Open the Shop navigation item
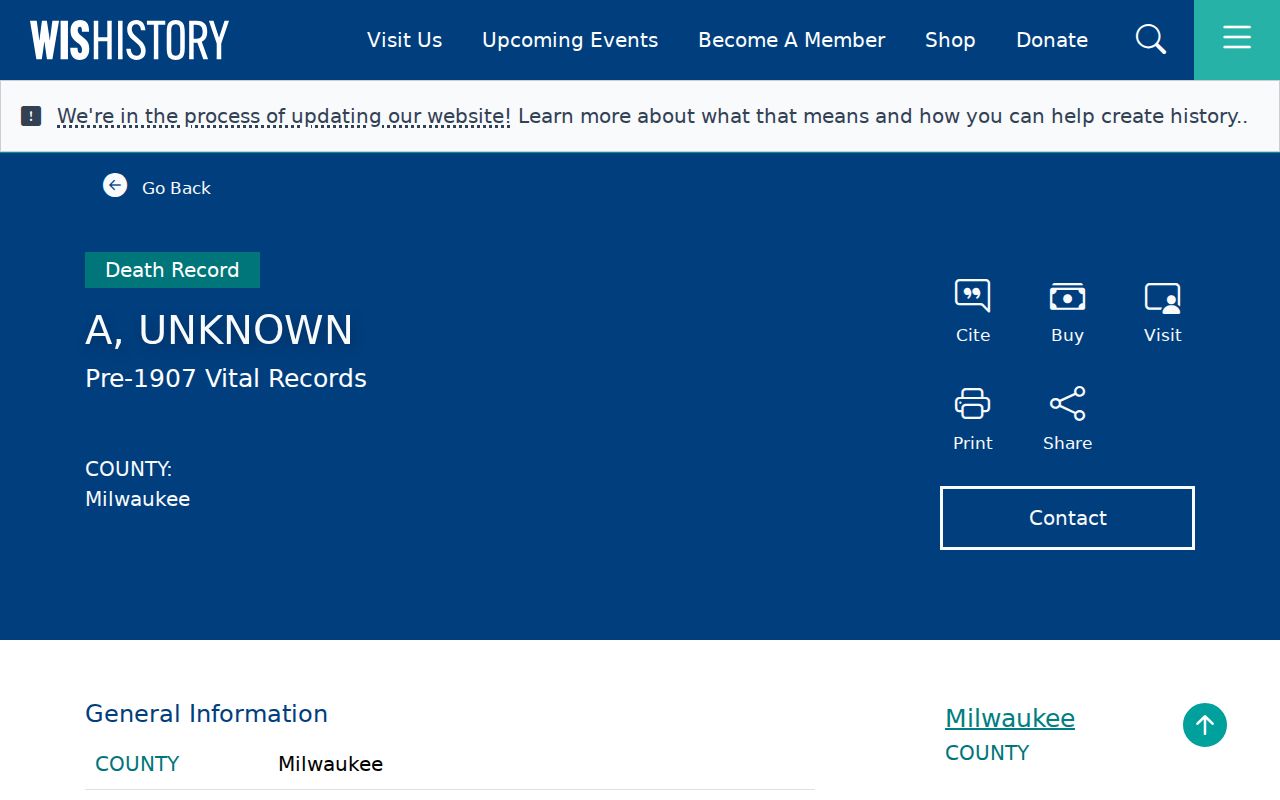1280x800 pixels. tap(950, 40)
